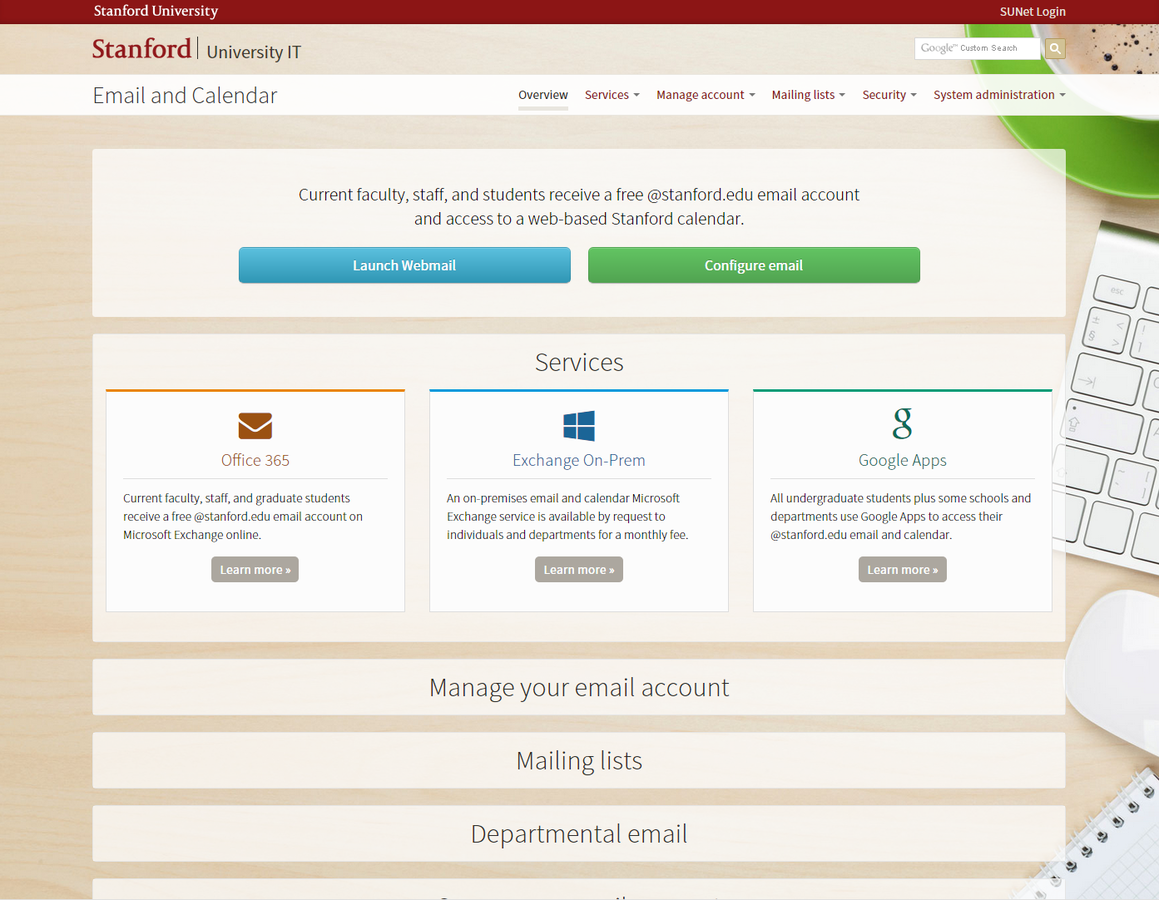The height and width of the screenshot is (900, 1159).
Task: Expand the Departmental email section
Action: [579, 833]
